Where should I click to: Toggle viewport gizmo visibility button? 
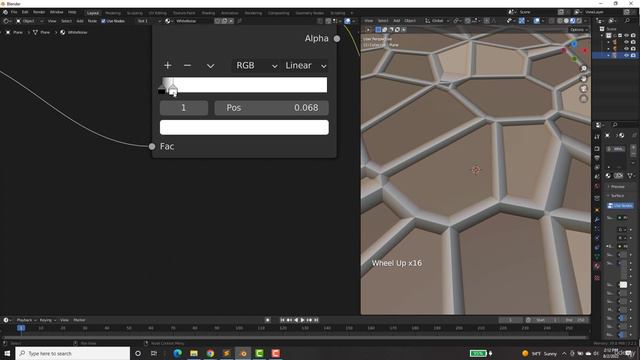point(521,20)
